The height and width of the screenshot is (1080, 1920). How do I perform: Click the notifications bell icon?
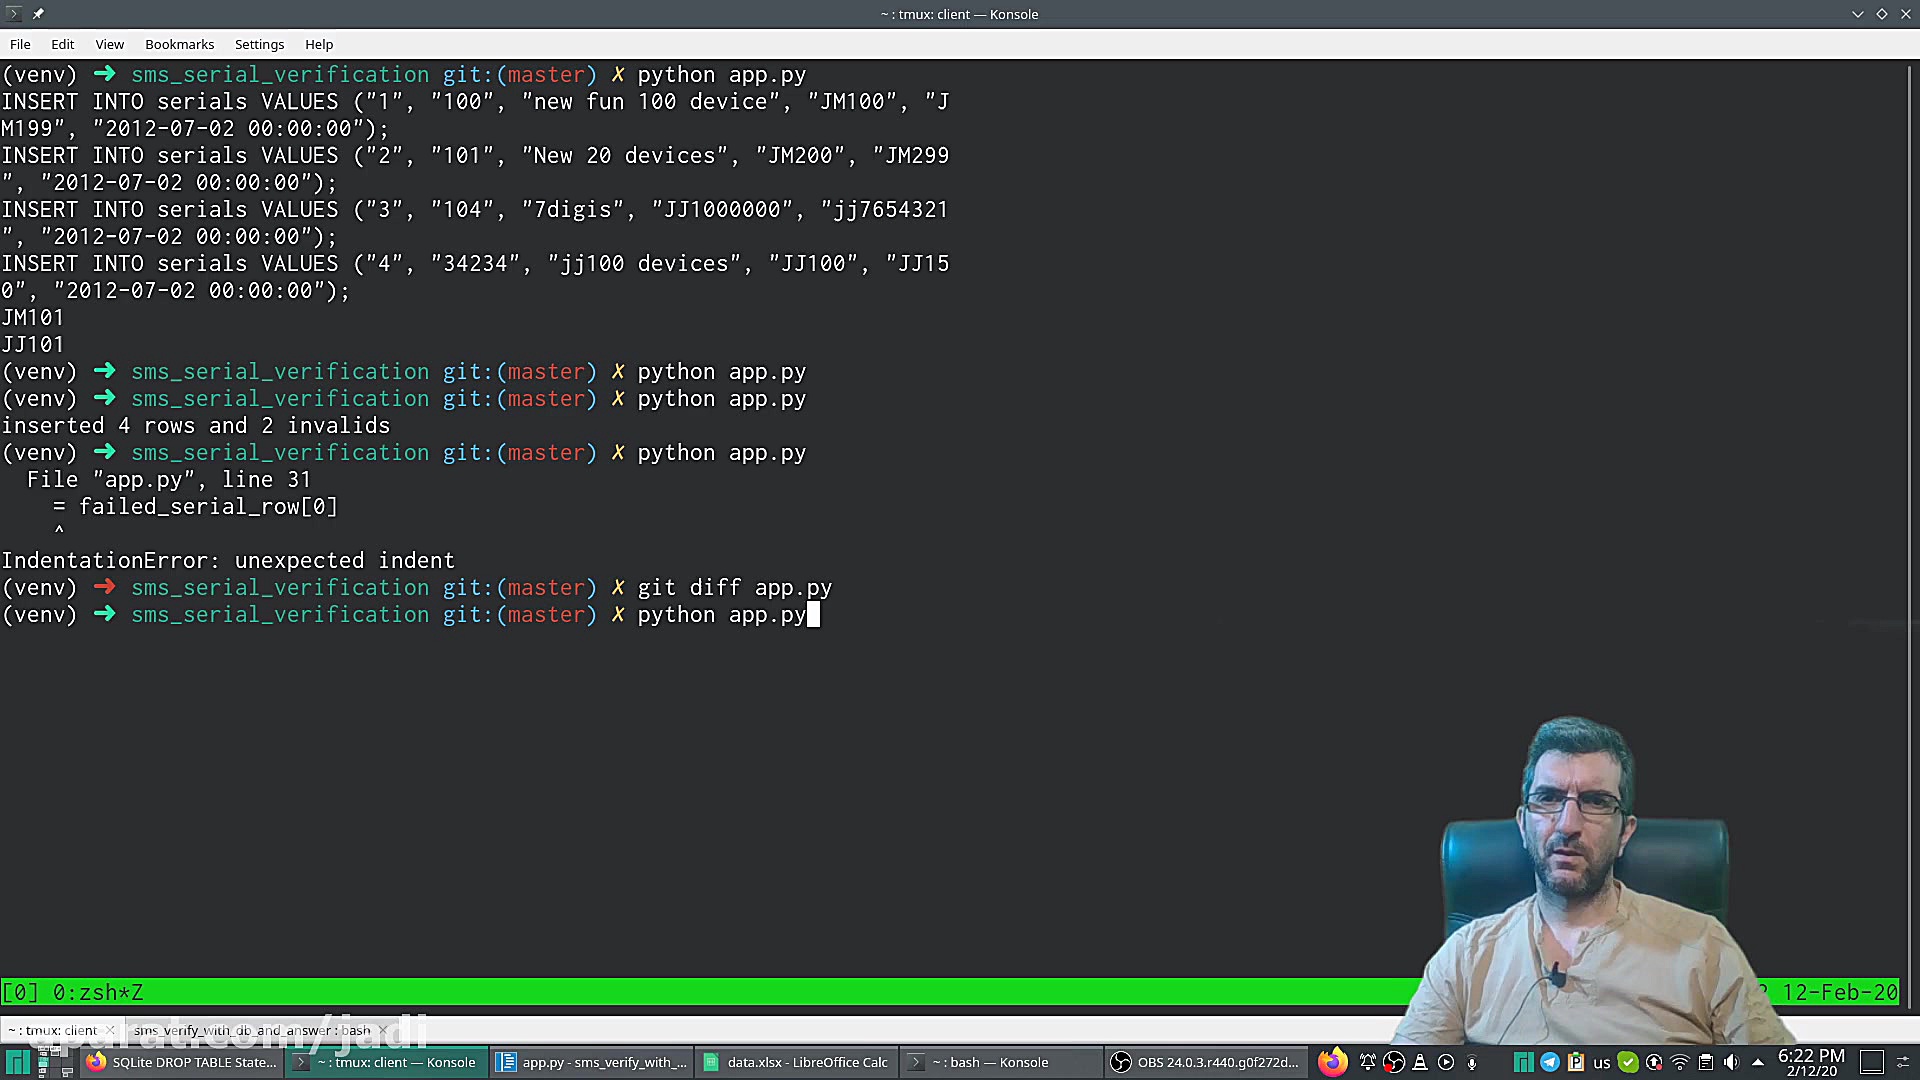tap(1367, 1062)
